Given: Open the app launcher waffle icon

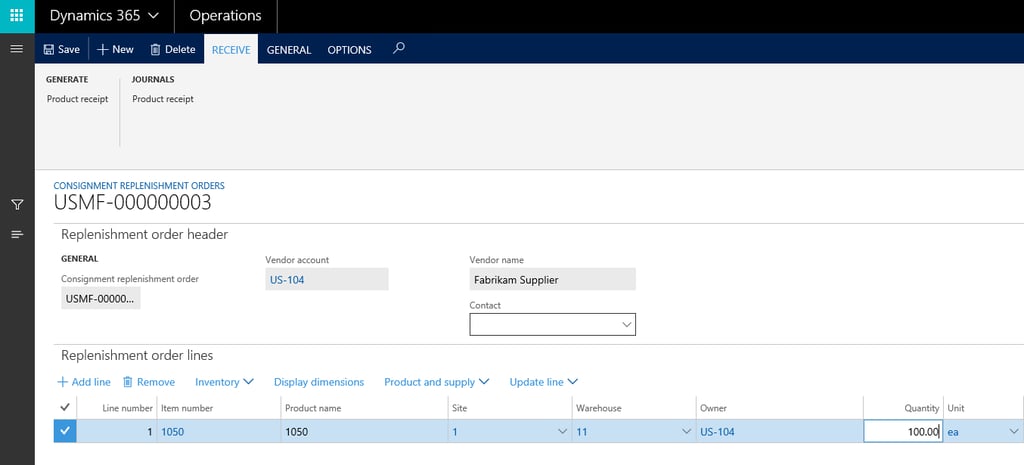Looking at the screenshot, I should tap(17, 16).
